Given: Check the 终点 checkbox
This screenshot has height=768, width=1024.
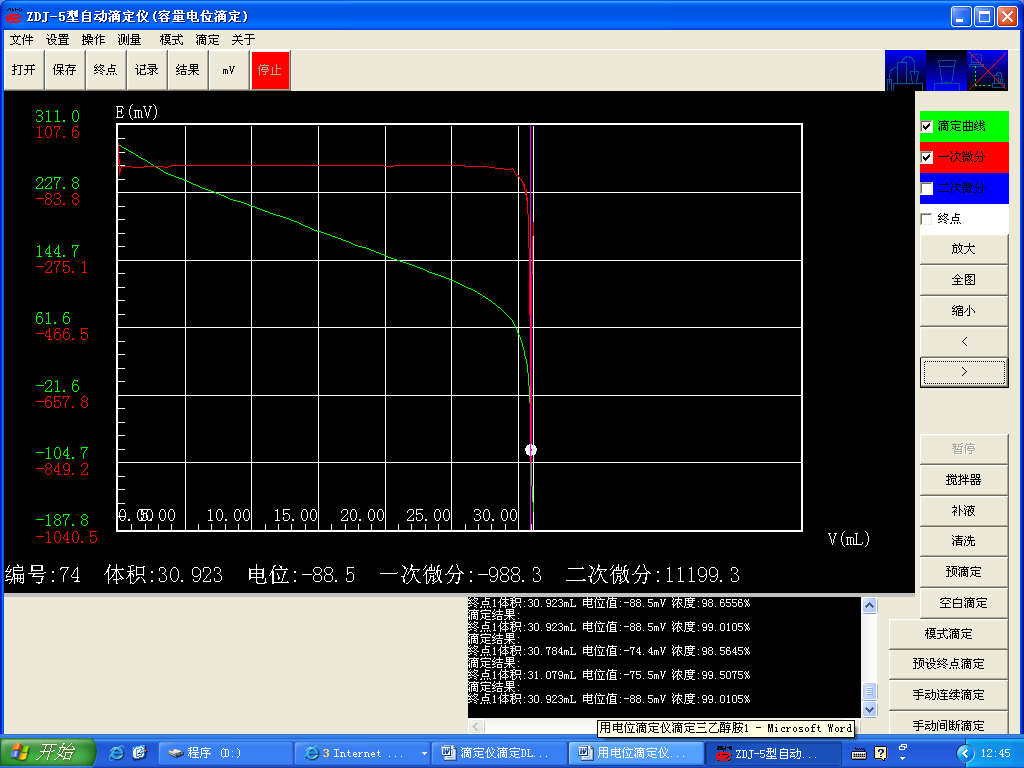Looking at the screenshot, I should [927, 218].
